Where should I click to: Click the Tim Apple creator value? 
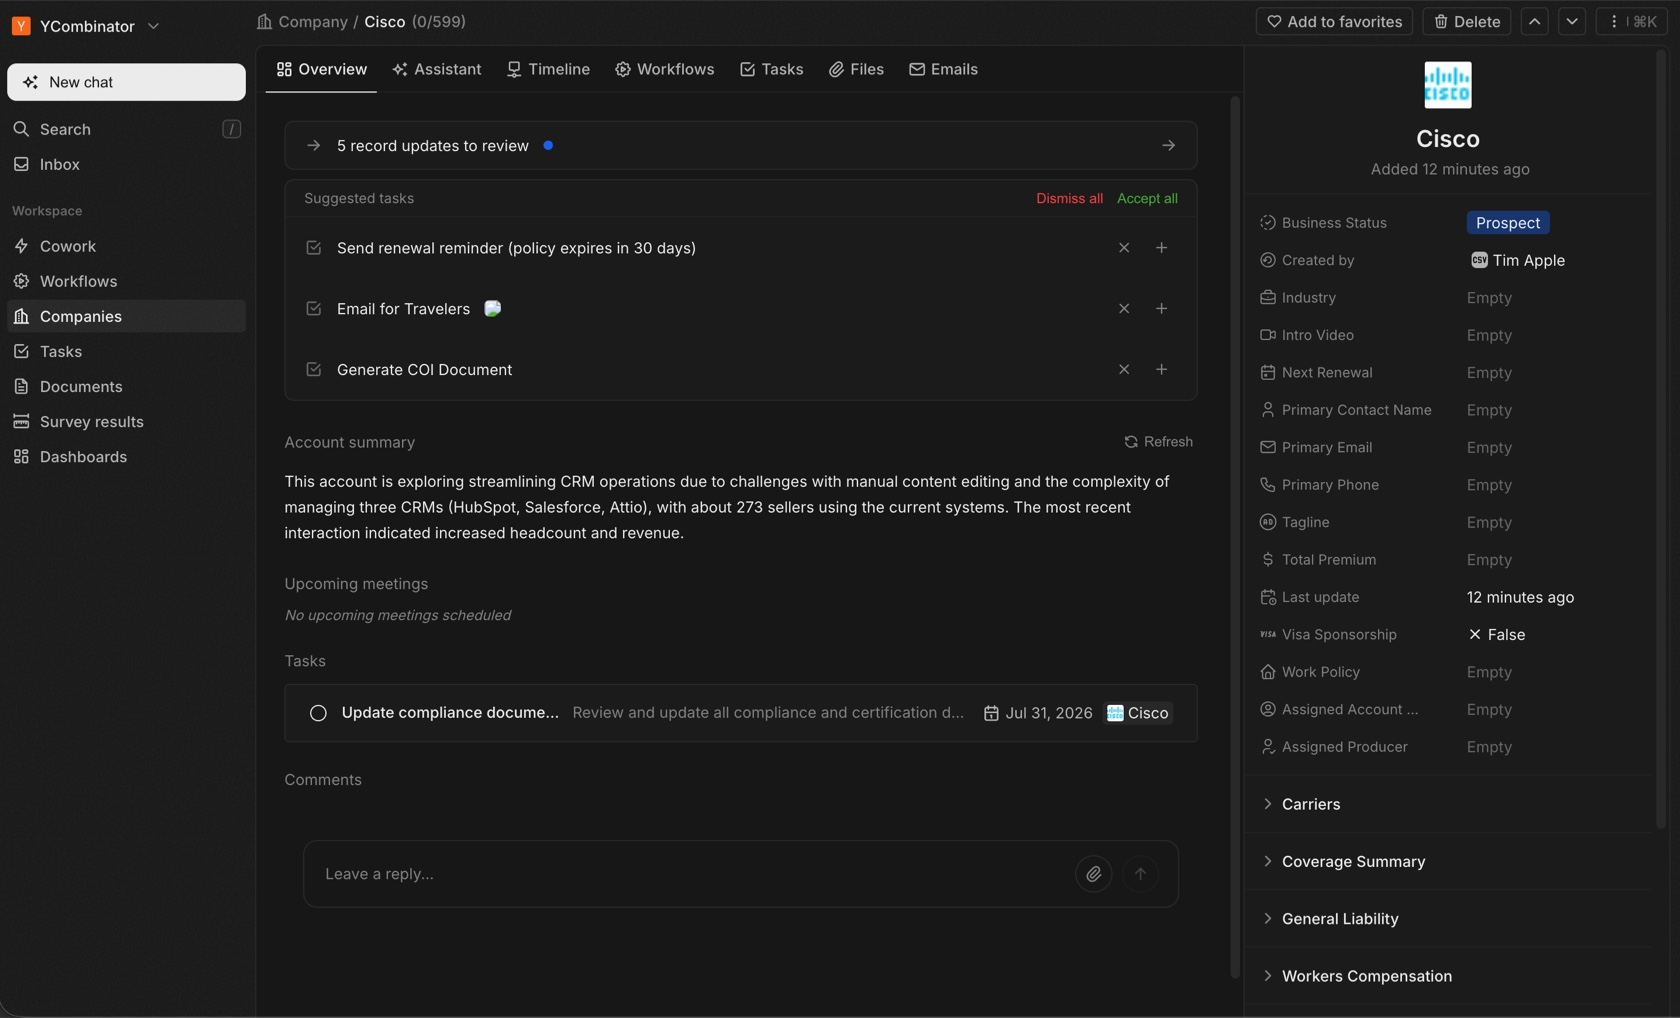click(x=1517, y=260)
